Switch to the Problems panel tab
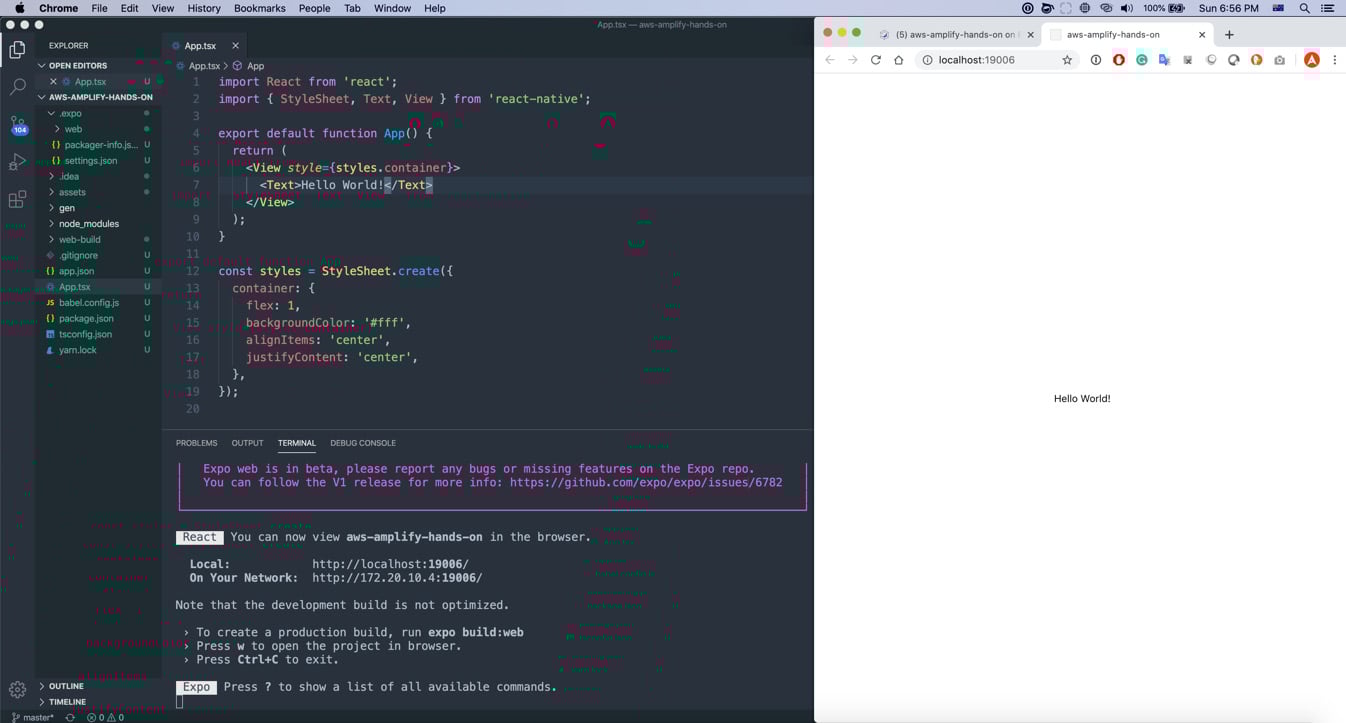 196,443
